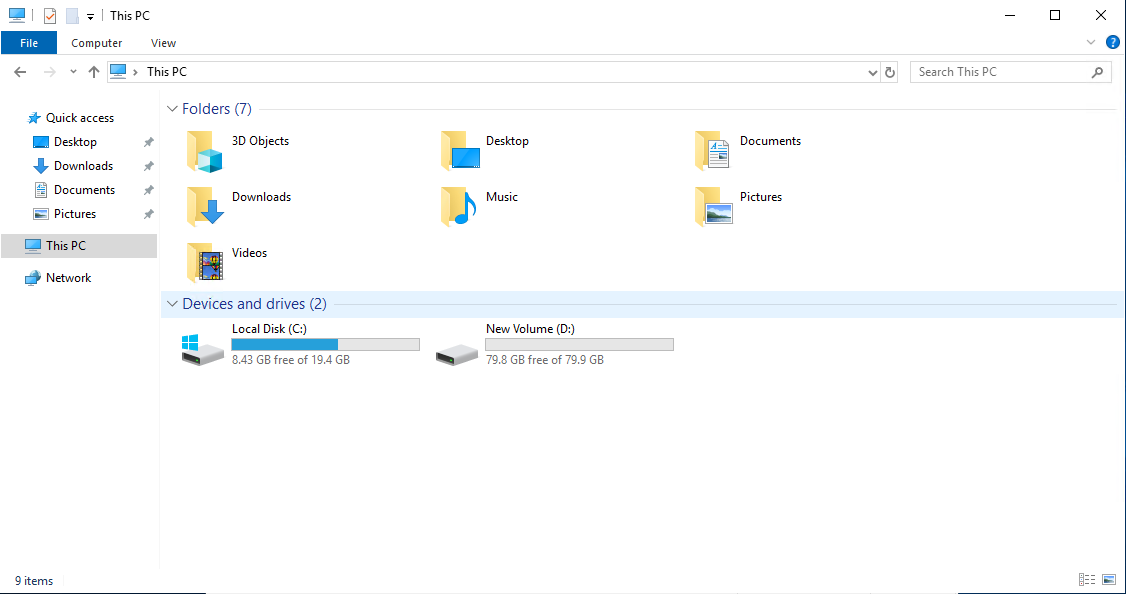Screen dimensions: 1126x594
Task: Click inside the Search This PC box
Action: (1000, 71)
